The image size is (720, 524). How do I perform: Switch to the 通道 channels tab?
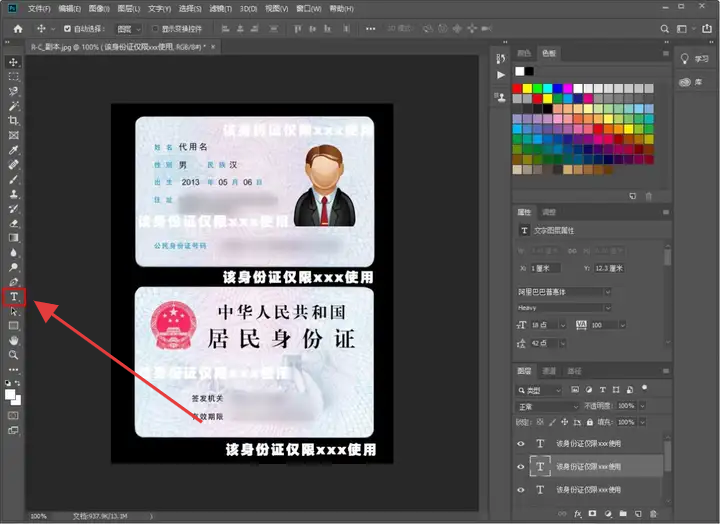549,371
